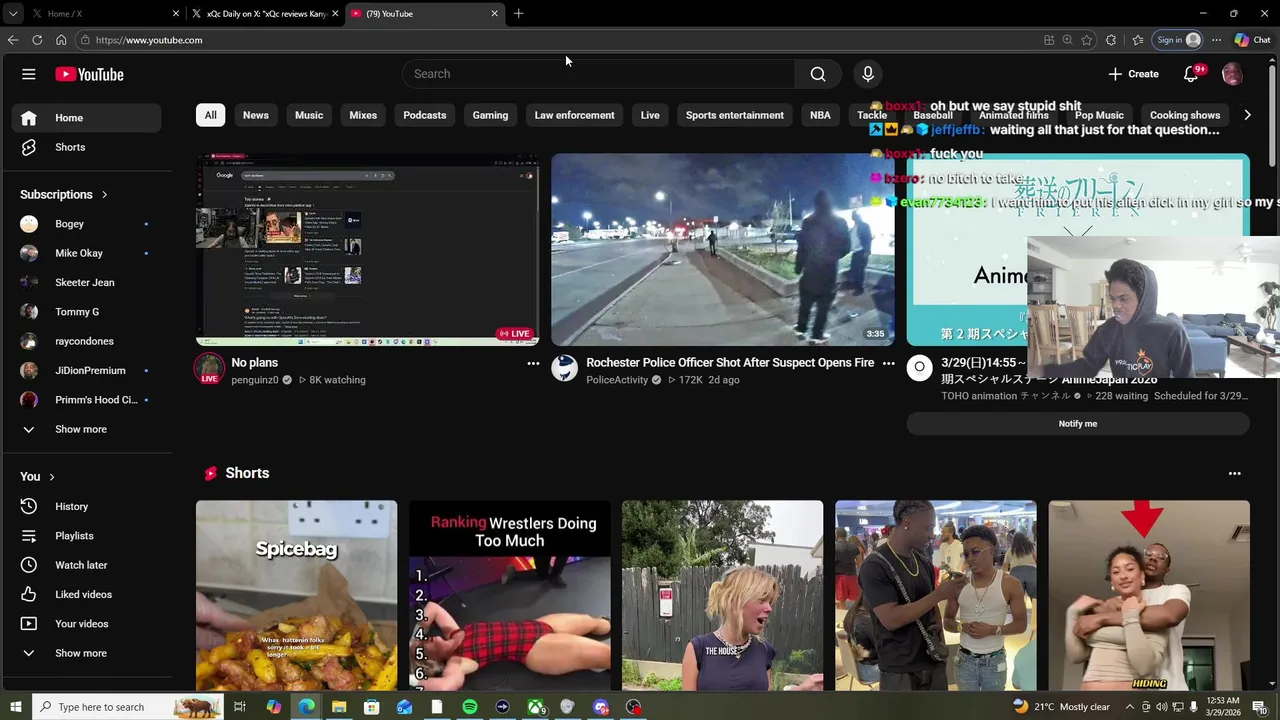Open the No plans live stream thumbnail
The width and height of the screenshot is (1280, 720).
tap(367, 249)
